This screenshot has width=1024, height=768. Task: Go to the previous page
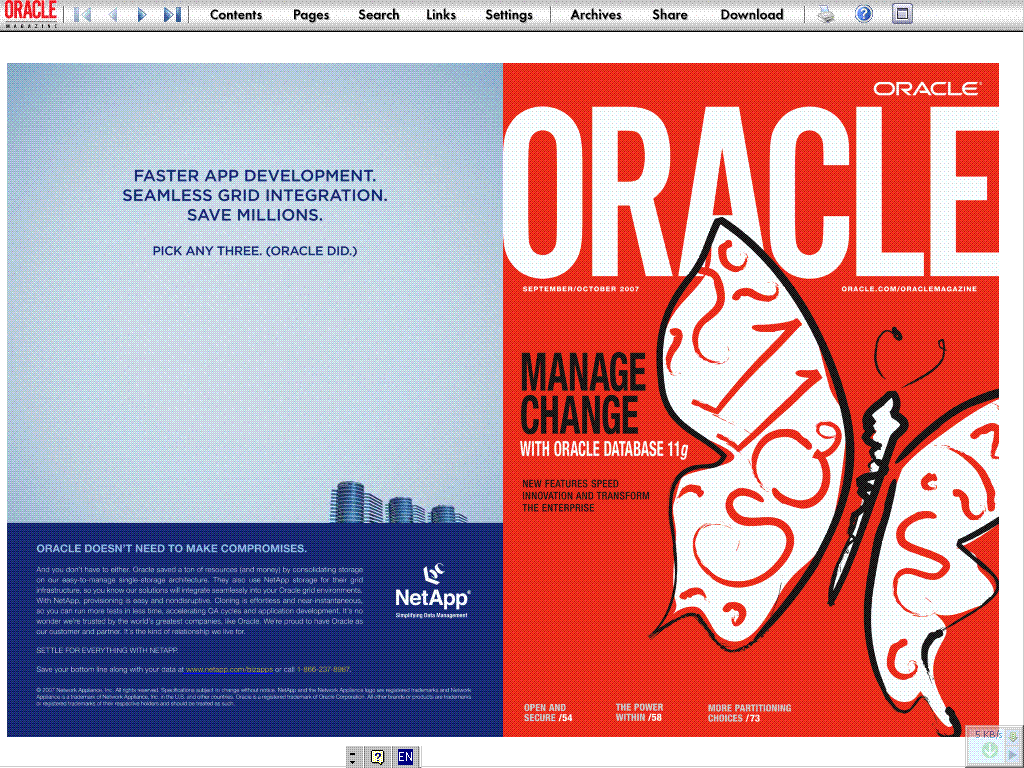tap(112, 15)
